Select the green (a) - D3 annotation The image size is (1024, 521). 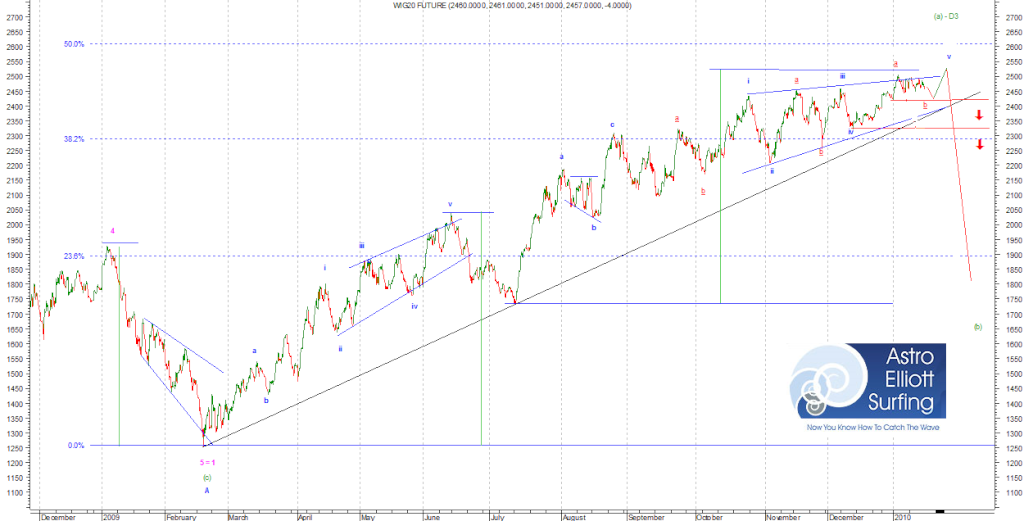click(945, 16)
